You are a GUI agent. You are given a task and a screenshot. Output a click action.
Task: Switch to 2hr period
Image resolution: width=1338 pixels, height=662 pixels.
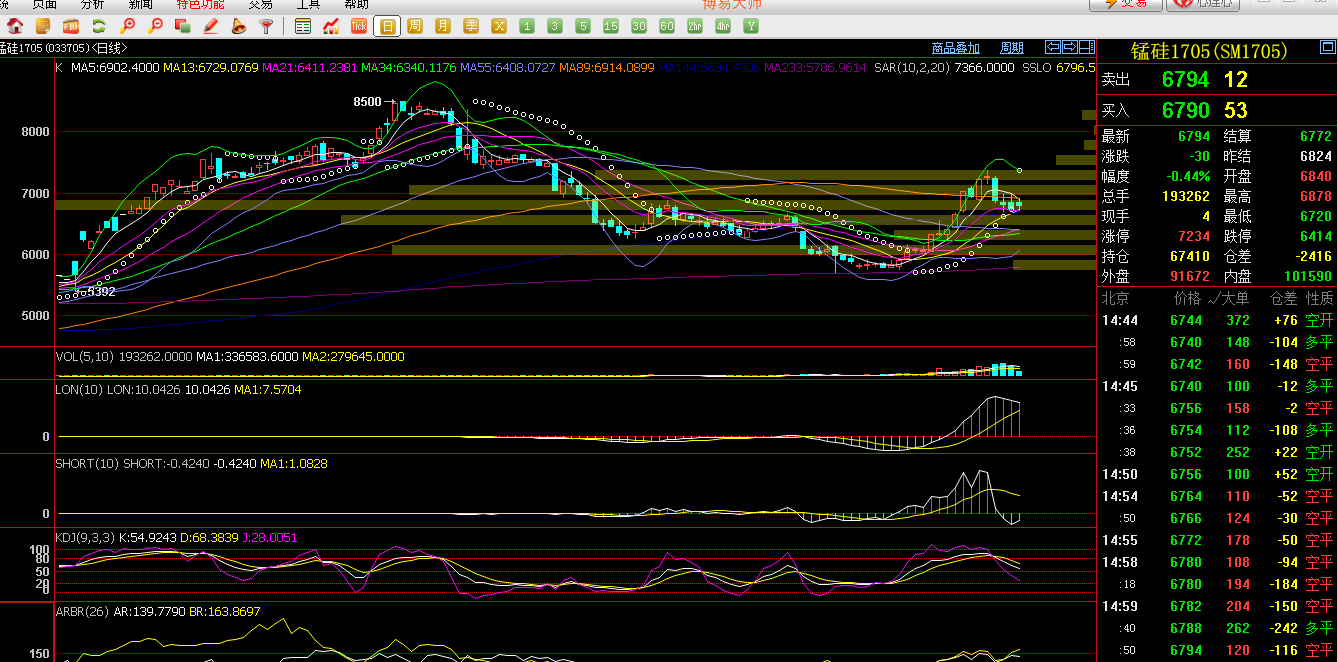click(x=695, y=26)
